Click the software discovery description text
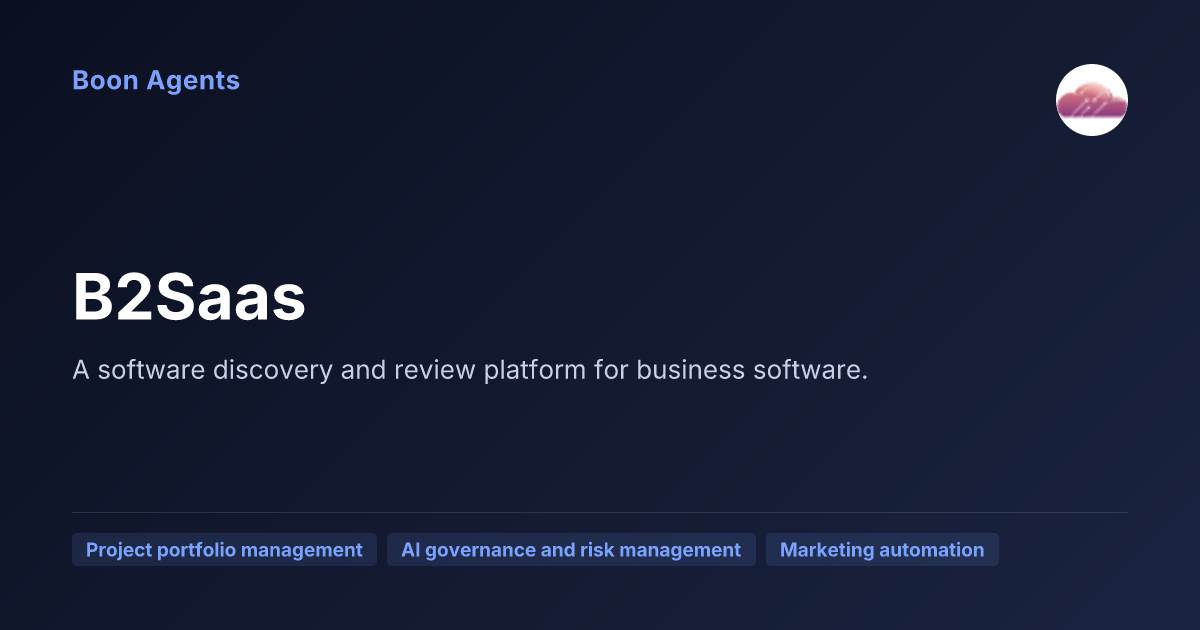The width and height of the screenshot is (1200, 630). (x=470, y=370)
